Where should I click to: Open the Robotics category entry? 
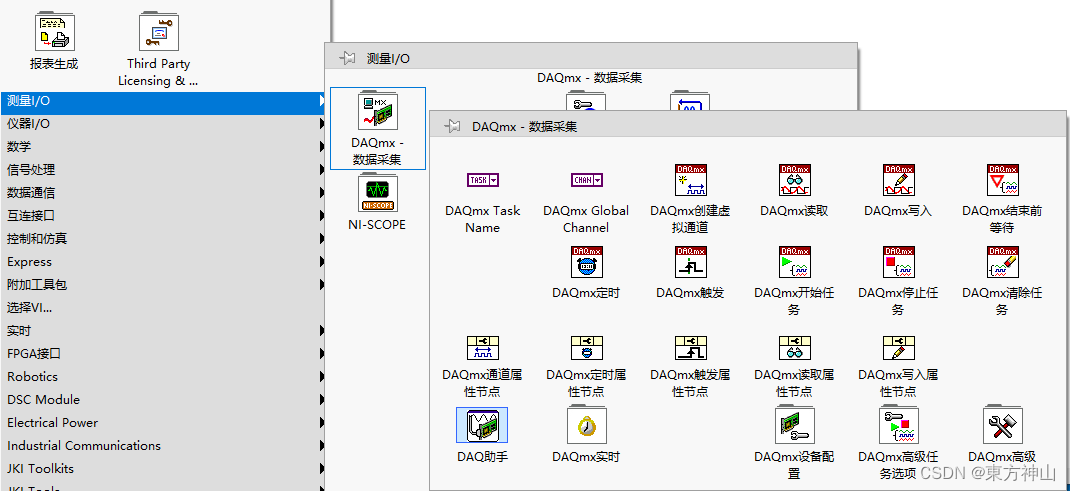[164, 376]
